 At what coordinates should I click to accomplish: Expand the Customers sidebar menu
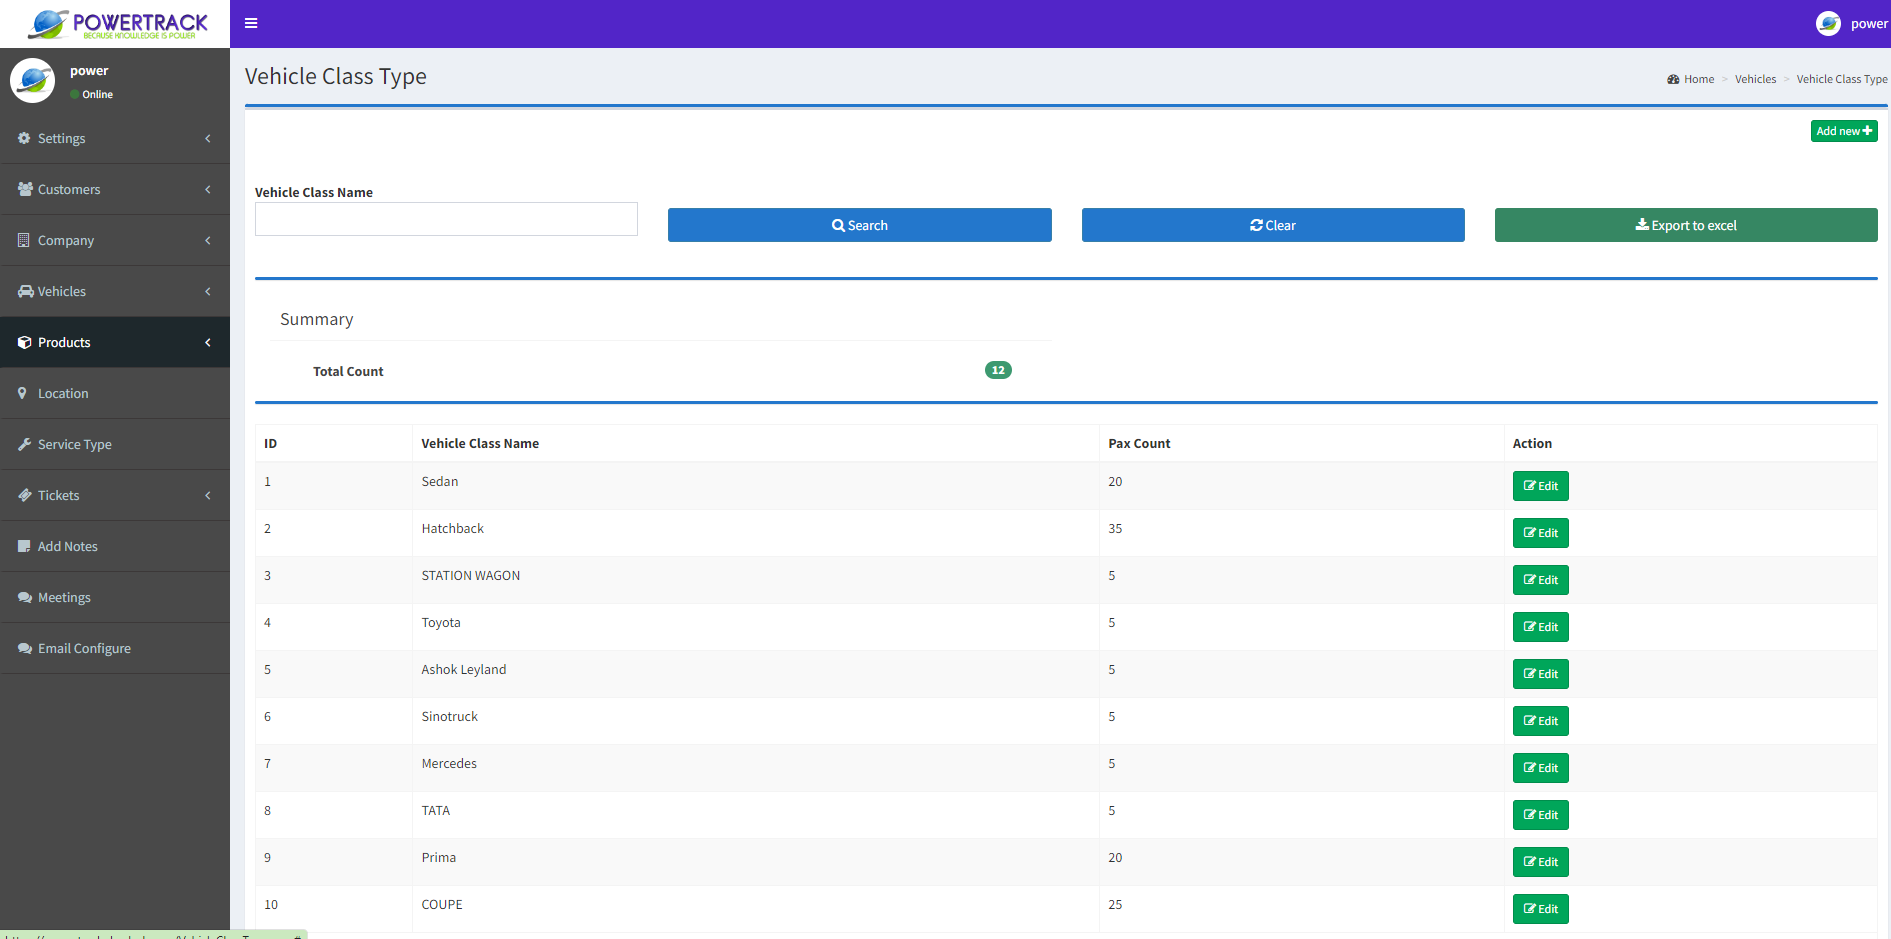[69, 190]
